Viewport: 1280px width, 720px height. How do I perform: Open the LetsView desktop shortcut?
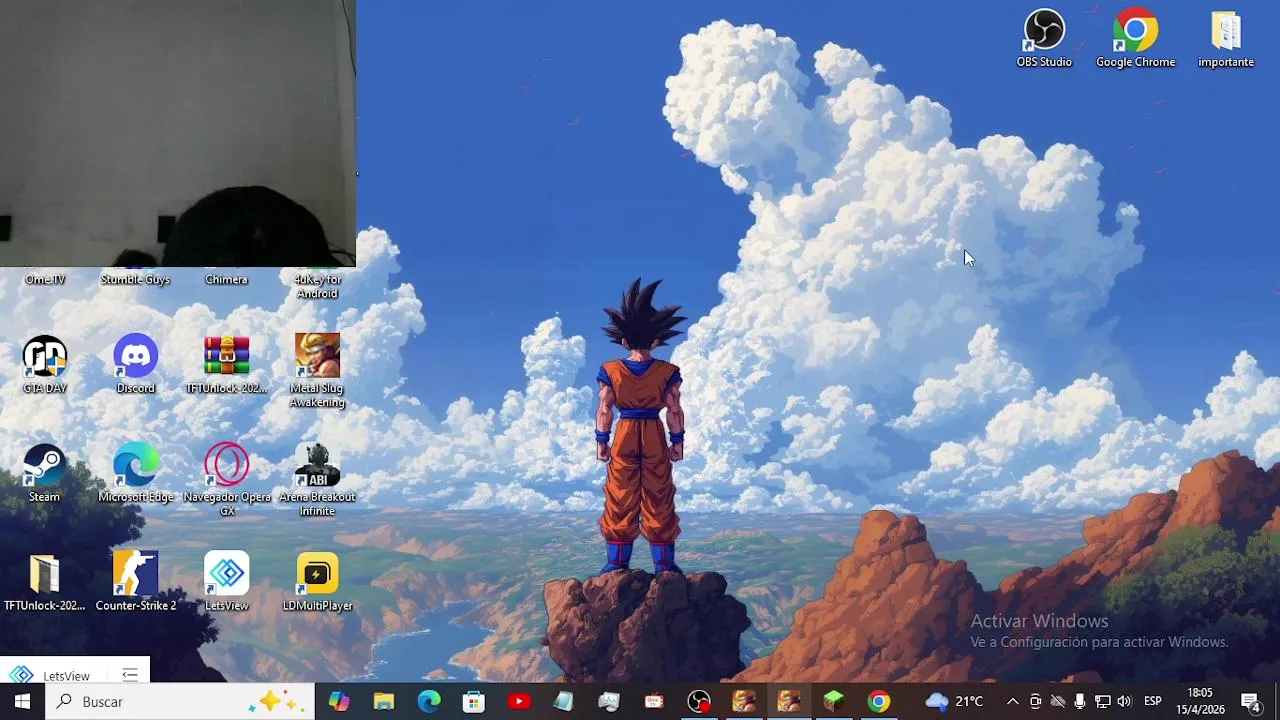coord(227,582)
